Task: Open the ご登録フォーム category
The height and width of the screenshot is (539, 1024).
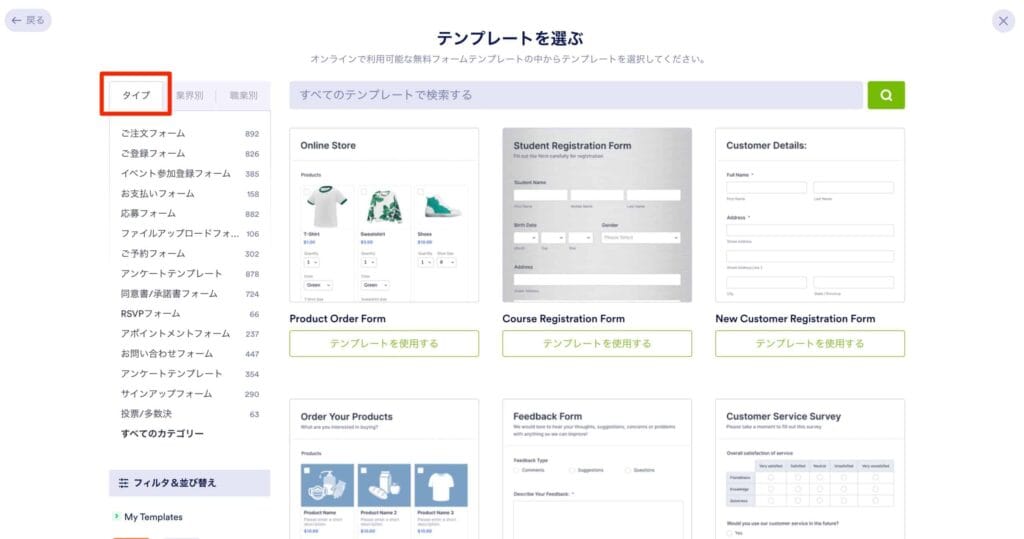Action: pos(189,154)
